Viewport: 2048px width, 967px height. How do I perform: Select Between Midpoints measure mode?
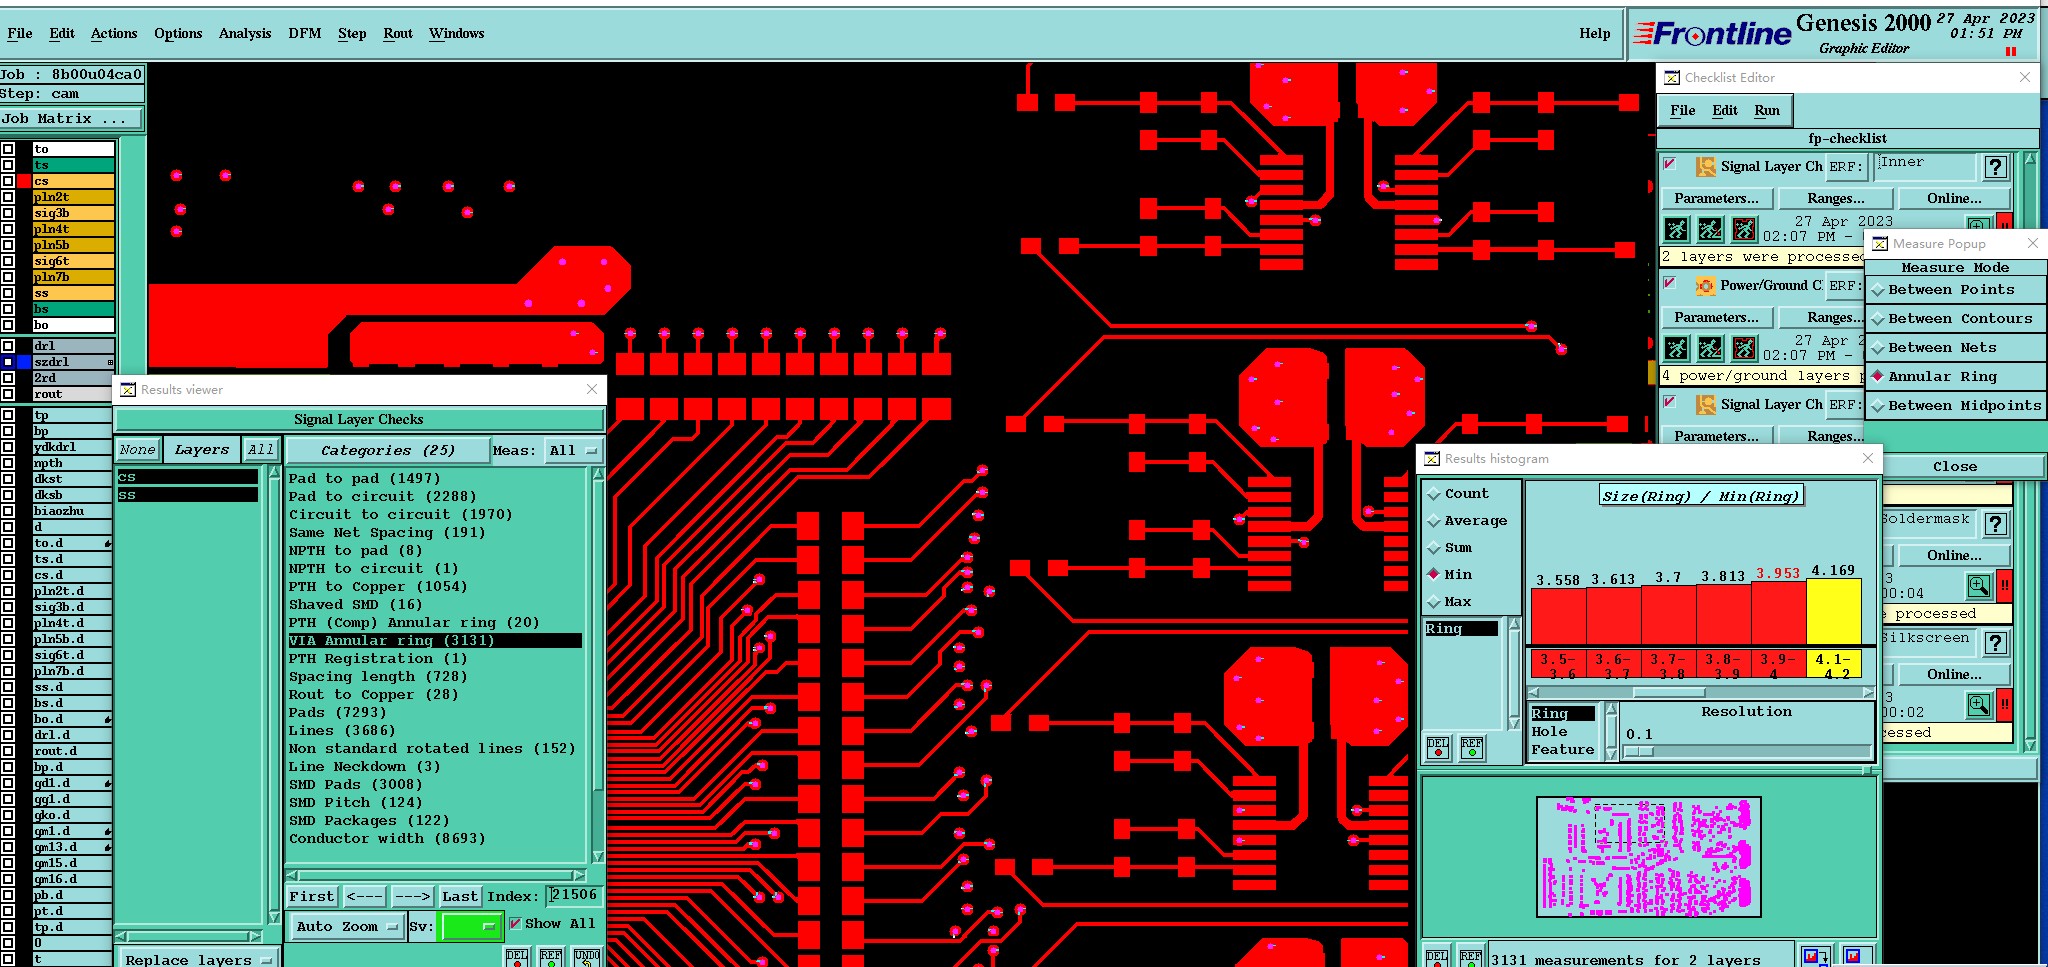point(1955,406)
